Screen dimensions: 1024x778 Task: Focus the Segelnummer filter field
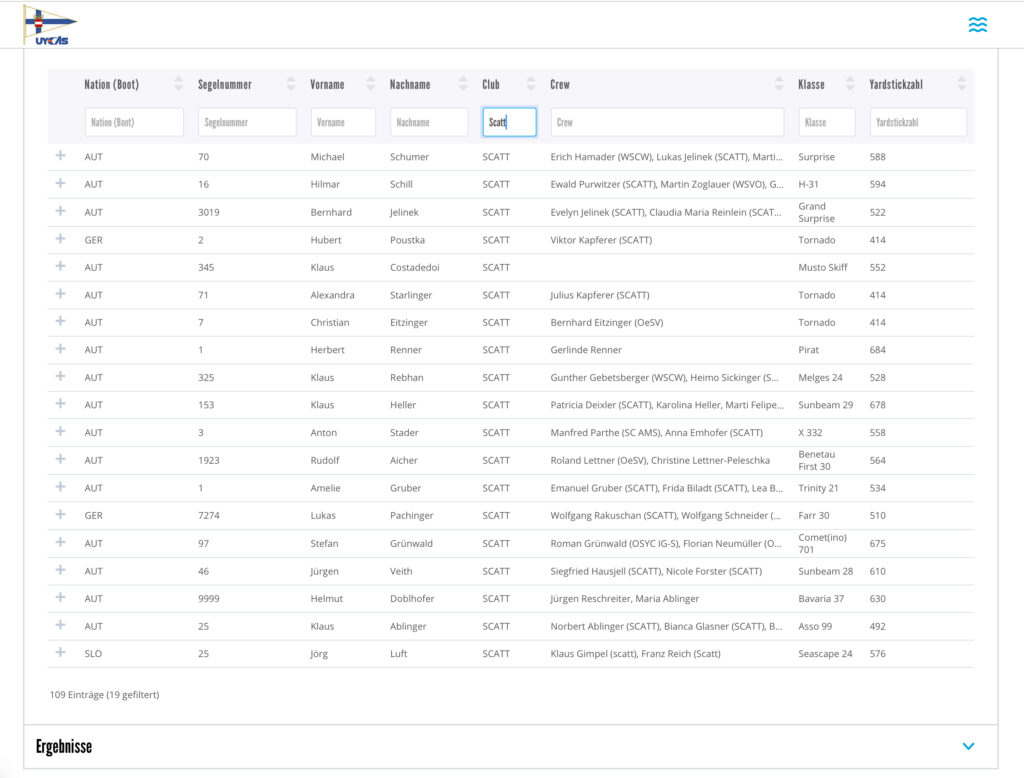247,122
